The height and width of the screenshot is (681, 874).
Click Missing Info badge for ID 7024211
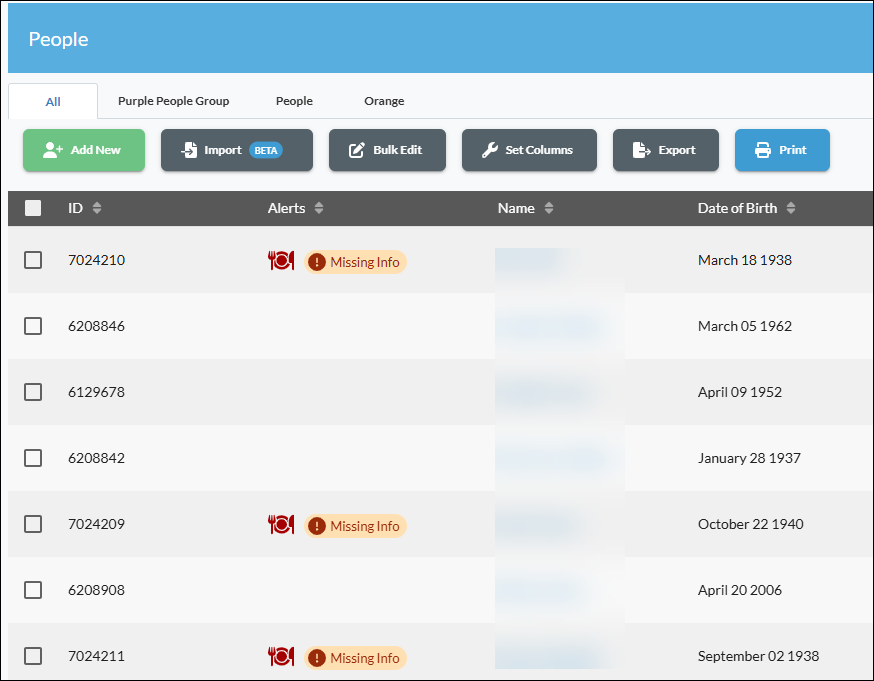[x=355, y=658]
